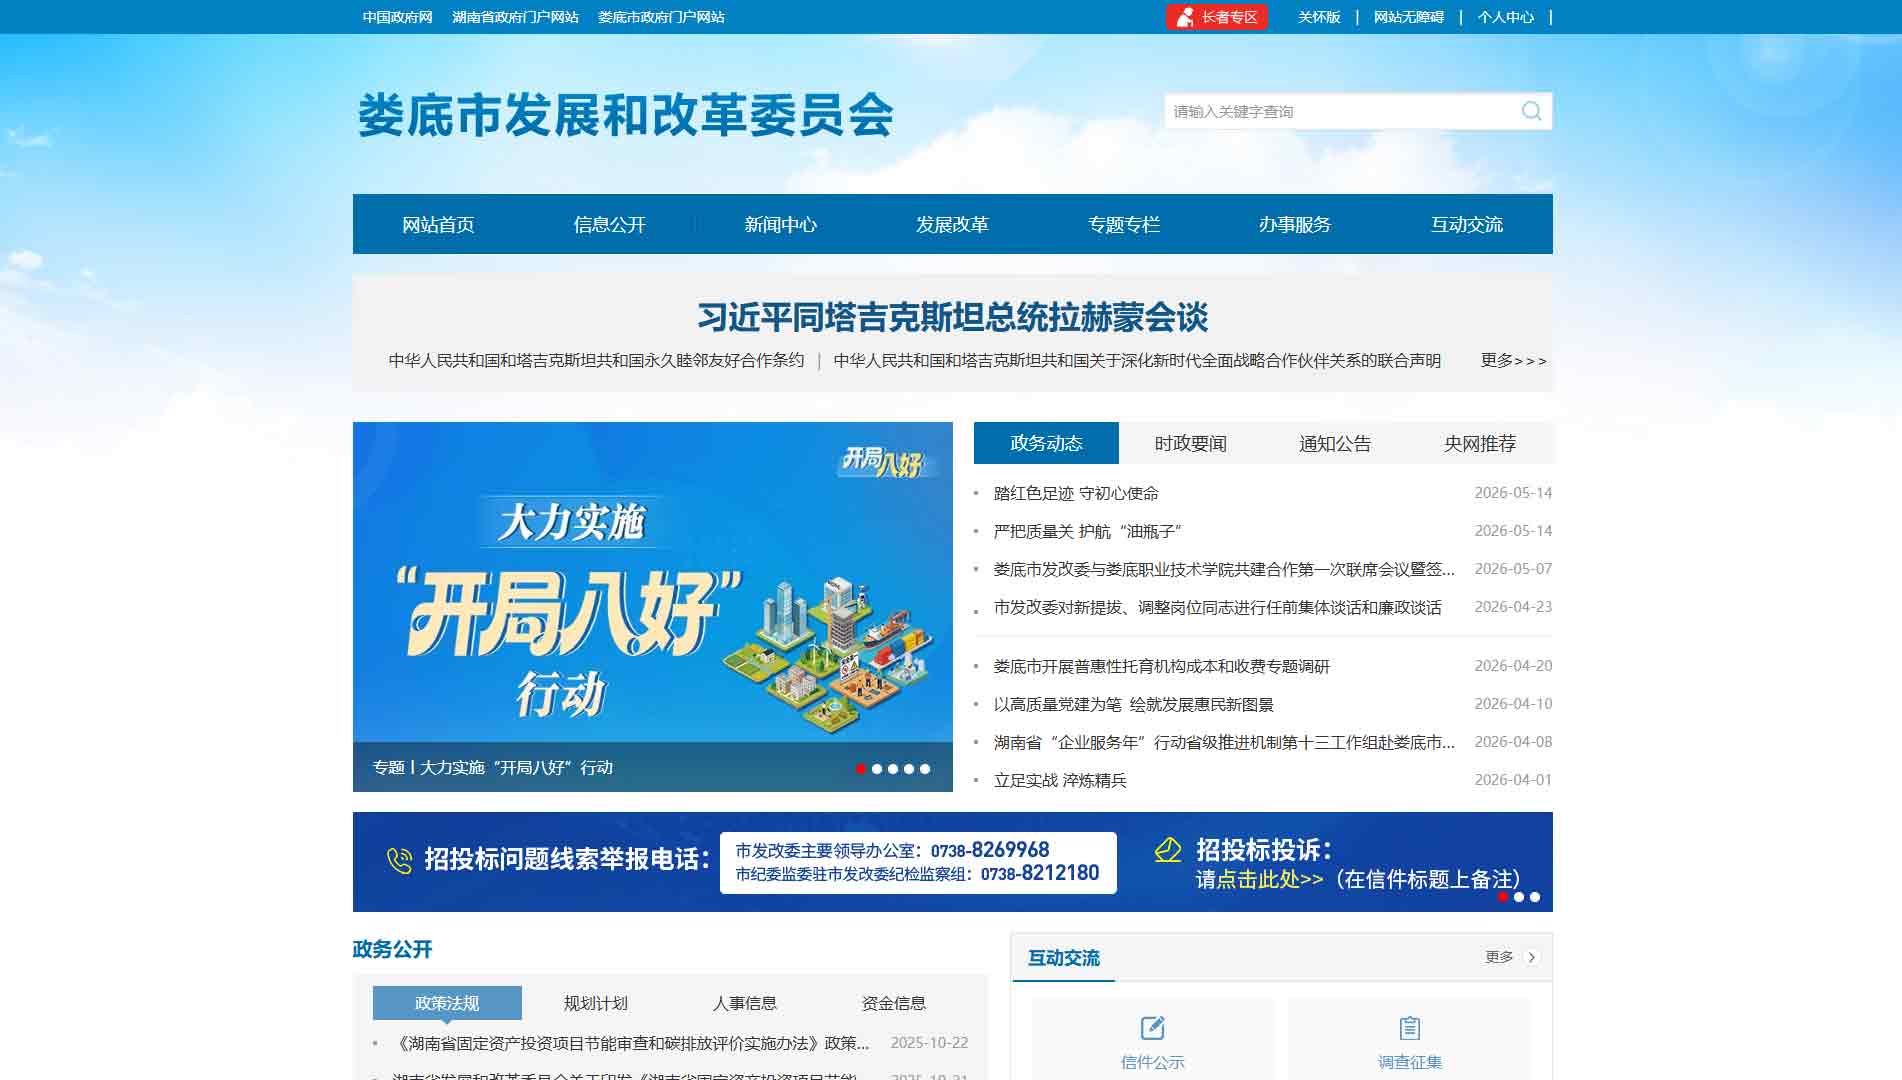Image resolution: width=1902 pixels, height=1080 pixels.
Task: Open headline 习近平同塔吉克斯坦总统拉赫蒙会谈
Action: point(953,317)
